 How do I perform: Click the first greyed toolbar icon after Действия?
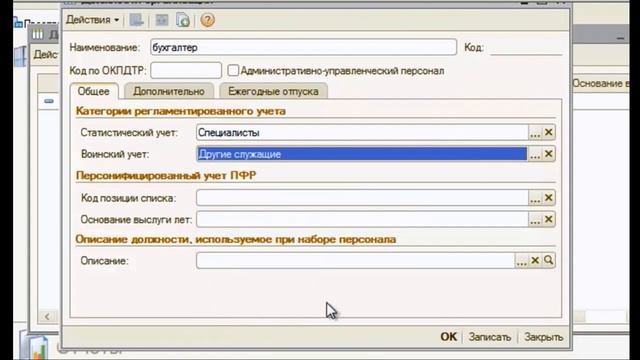(136, 20)
